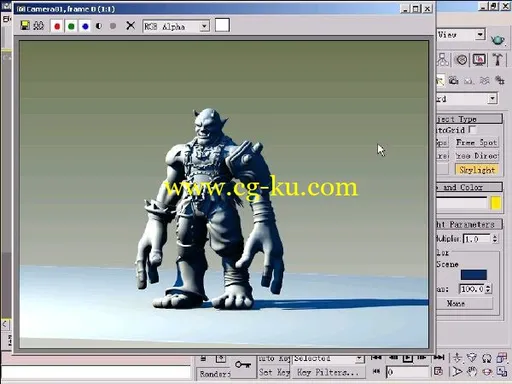Save the rendered bitmap with the disk icon
Image resolution: width=512 pixels, height=384 pixels.
25,26
